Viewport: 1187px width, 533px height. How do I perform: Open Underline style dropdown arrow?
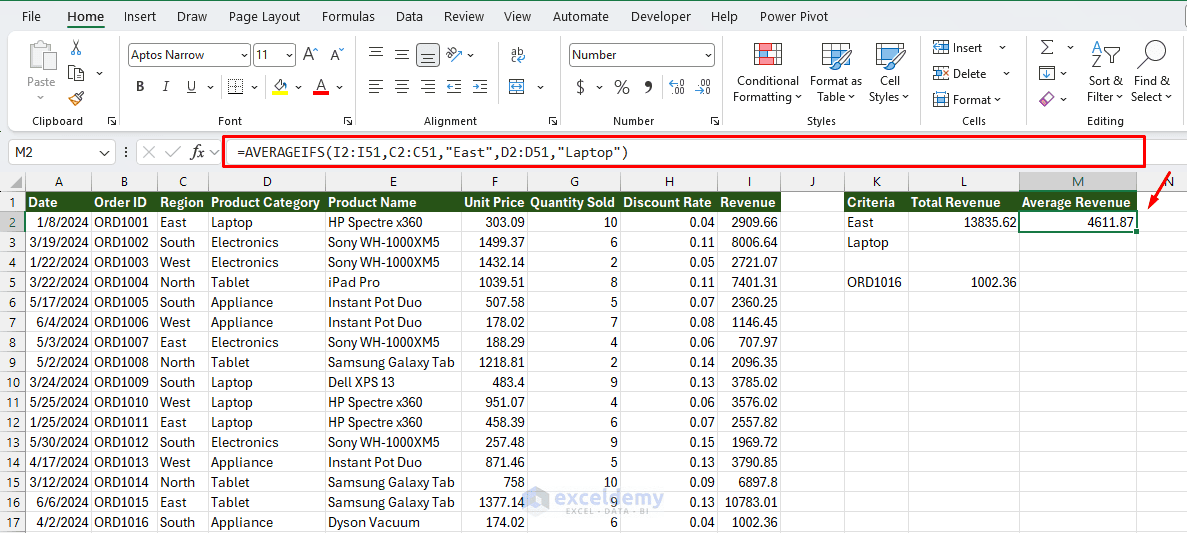209,86
